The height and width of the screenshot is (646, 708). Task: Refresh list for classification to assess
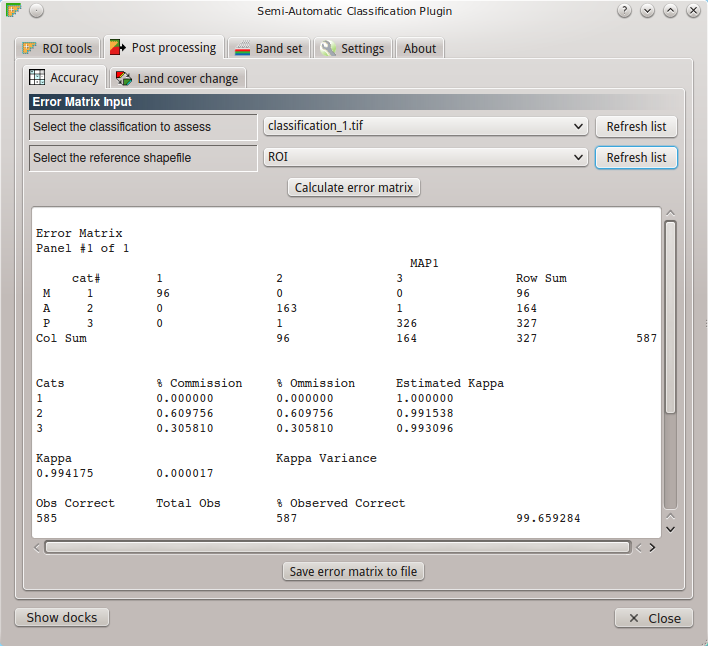pos(636,126)
